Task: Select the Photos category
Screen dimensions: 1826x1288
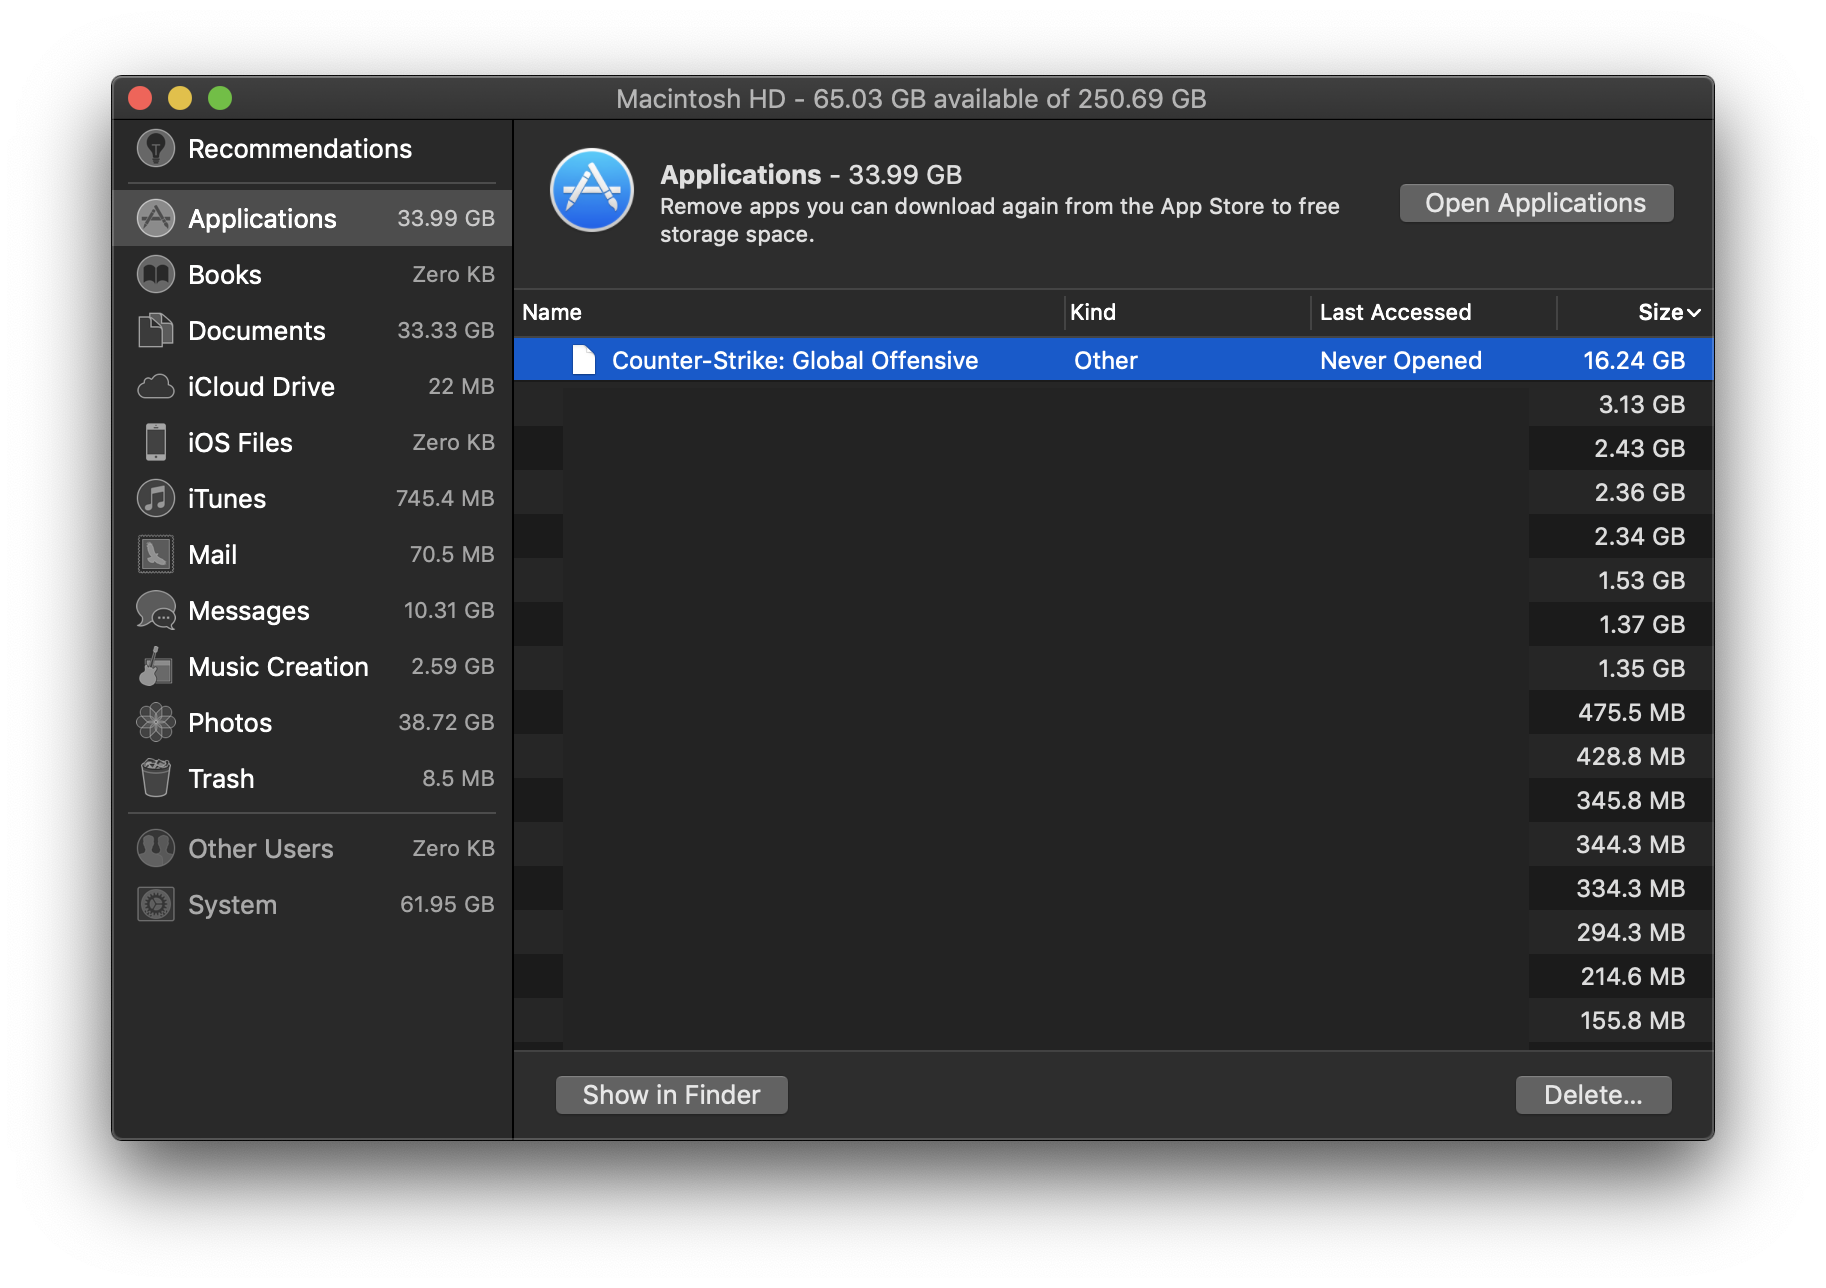Action: click(x=313, y=723)
